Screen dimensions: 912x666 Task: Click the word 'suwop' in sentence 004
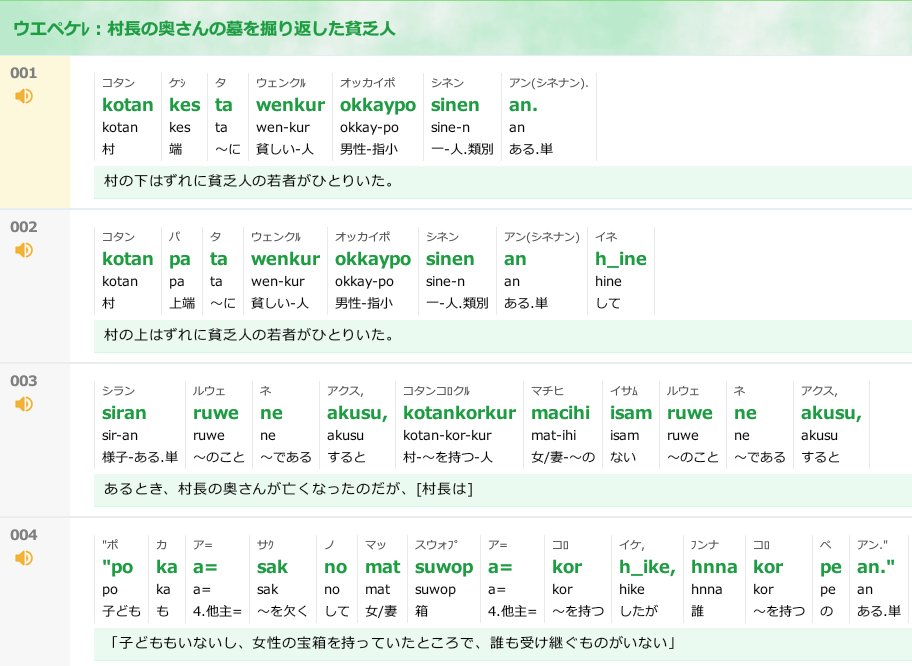click(442, 566)
